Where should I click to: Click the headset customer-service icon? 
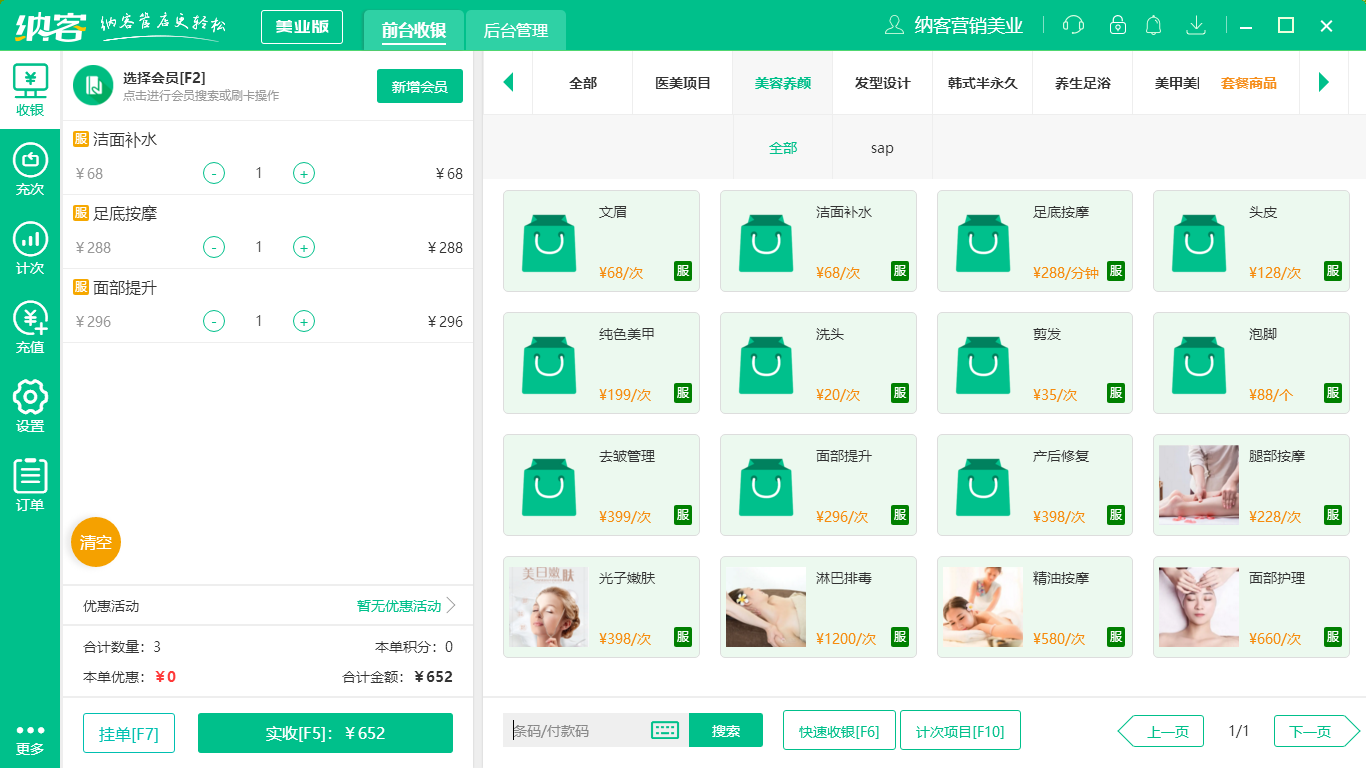pos(1072,24)
